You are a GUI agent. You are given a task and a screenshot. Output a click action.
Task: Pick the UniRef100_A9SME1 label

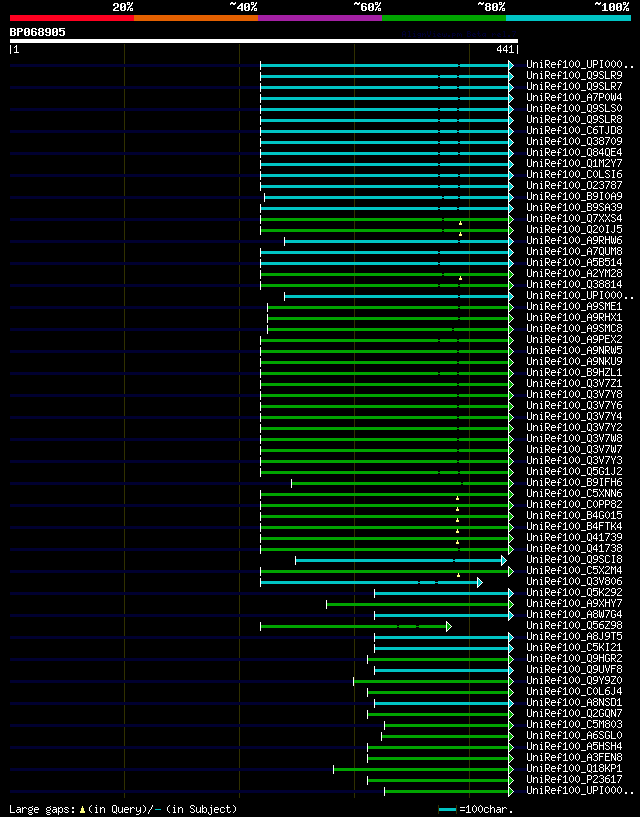point(574,306)
